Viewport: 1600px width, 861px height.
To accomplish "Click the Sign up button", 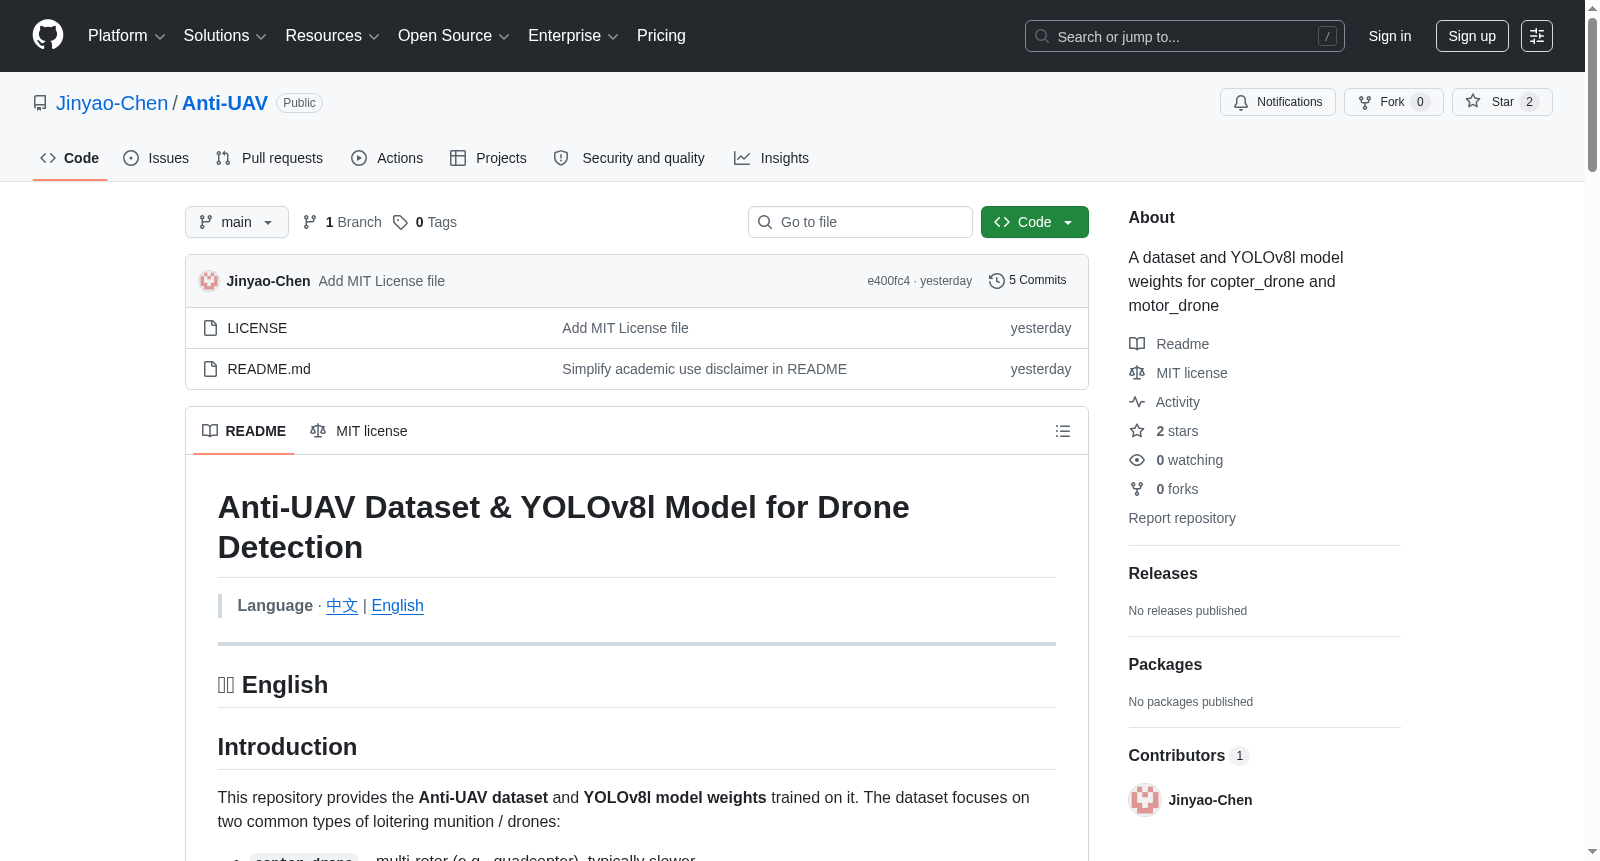I will [1472, 36].
